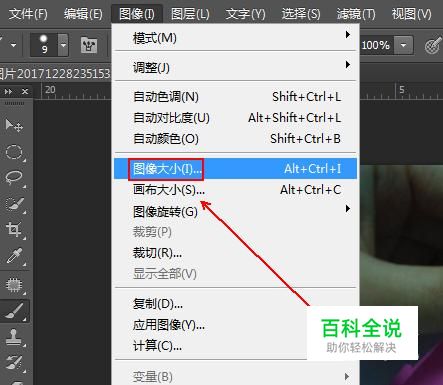
Task: Open the 编辑(E) menu
Action: pyautogui.click(x=83, y=14)
